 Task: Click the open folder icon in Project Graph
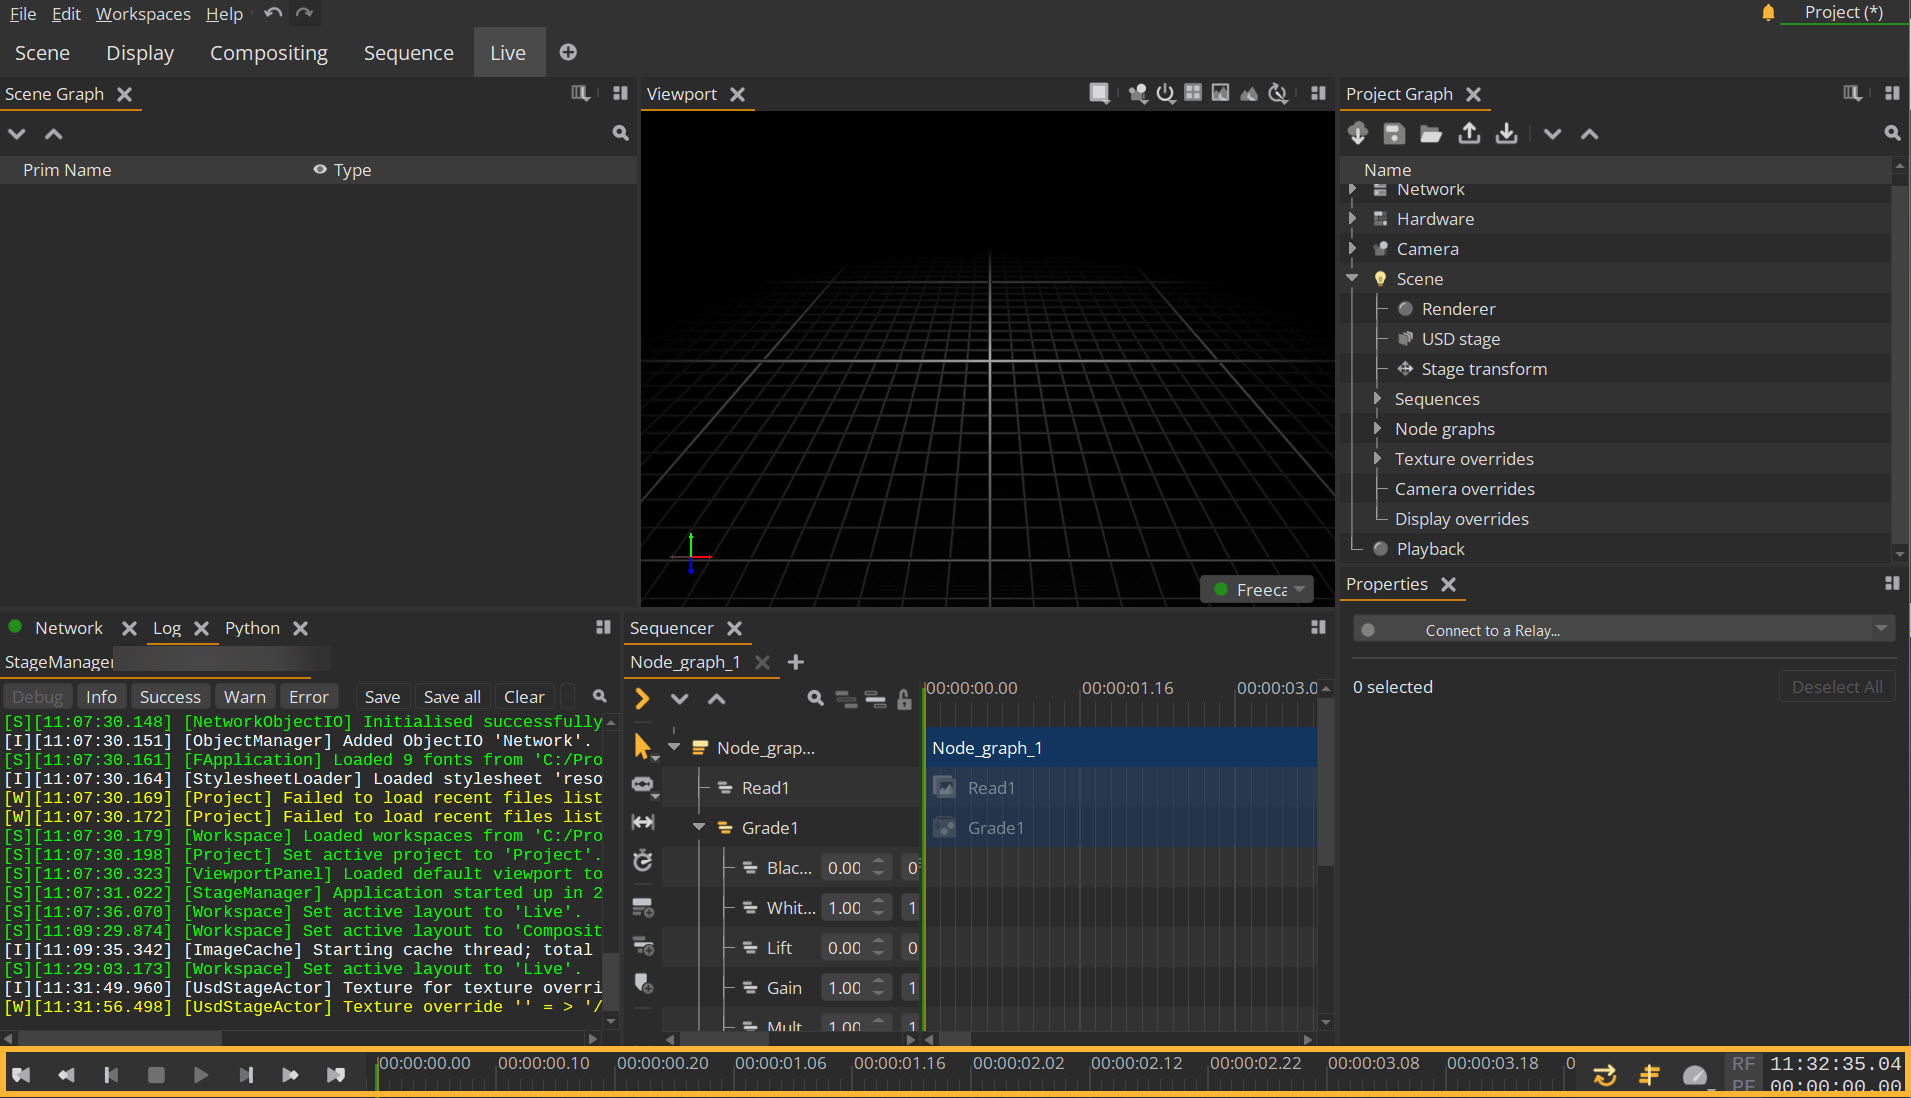pos(1431,134)
